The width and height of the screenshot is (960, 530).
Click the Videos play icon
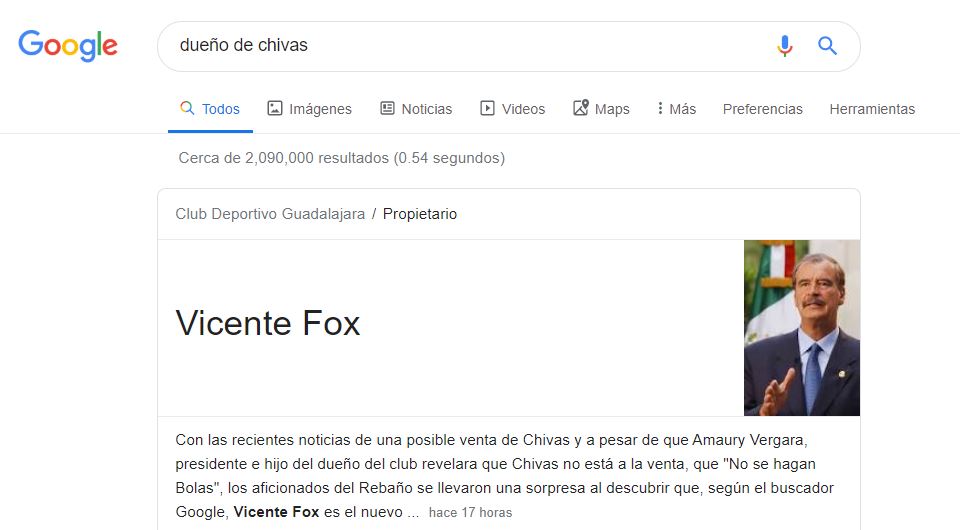click(487, 108)
